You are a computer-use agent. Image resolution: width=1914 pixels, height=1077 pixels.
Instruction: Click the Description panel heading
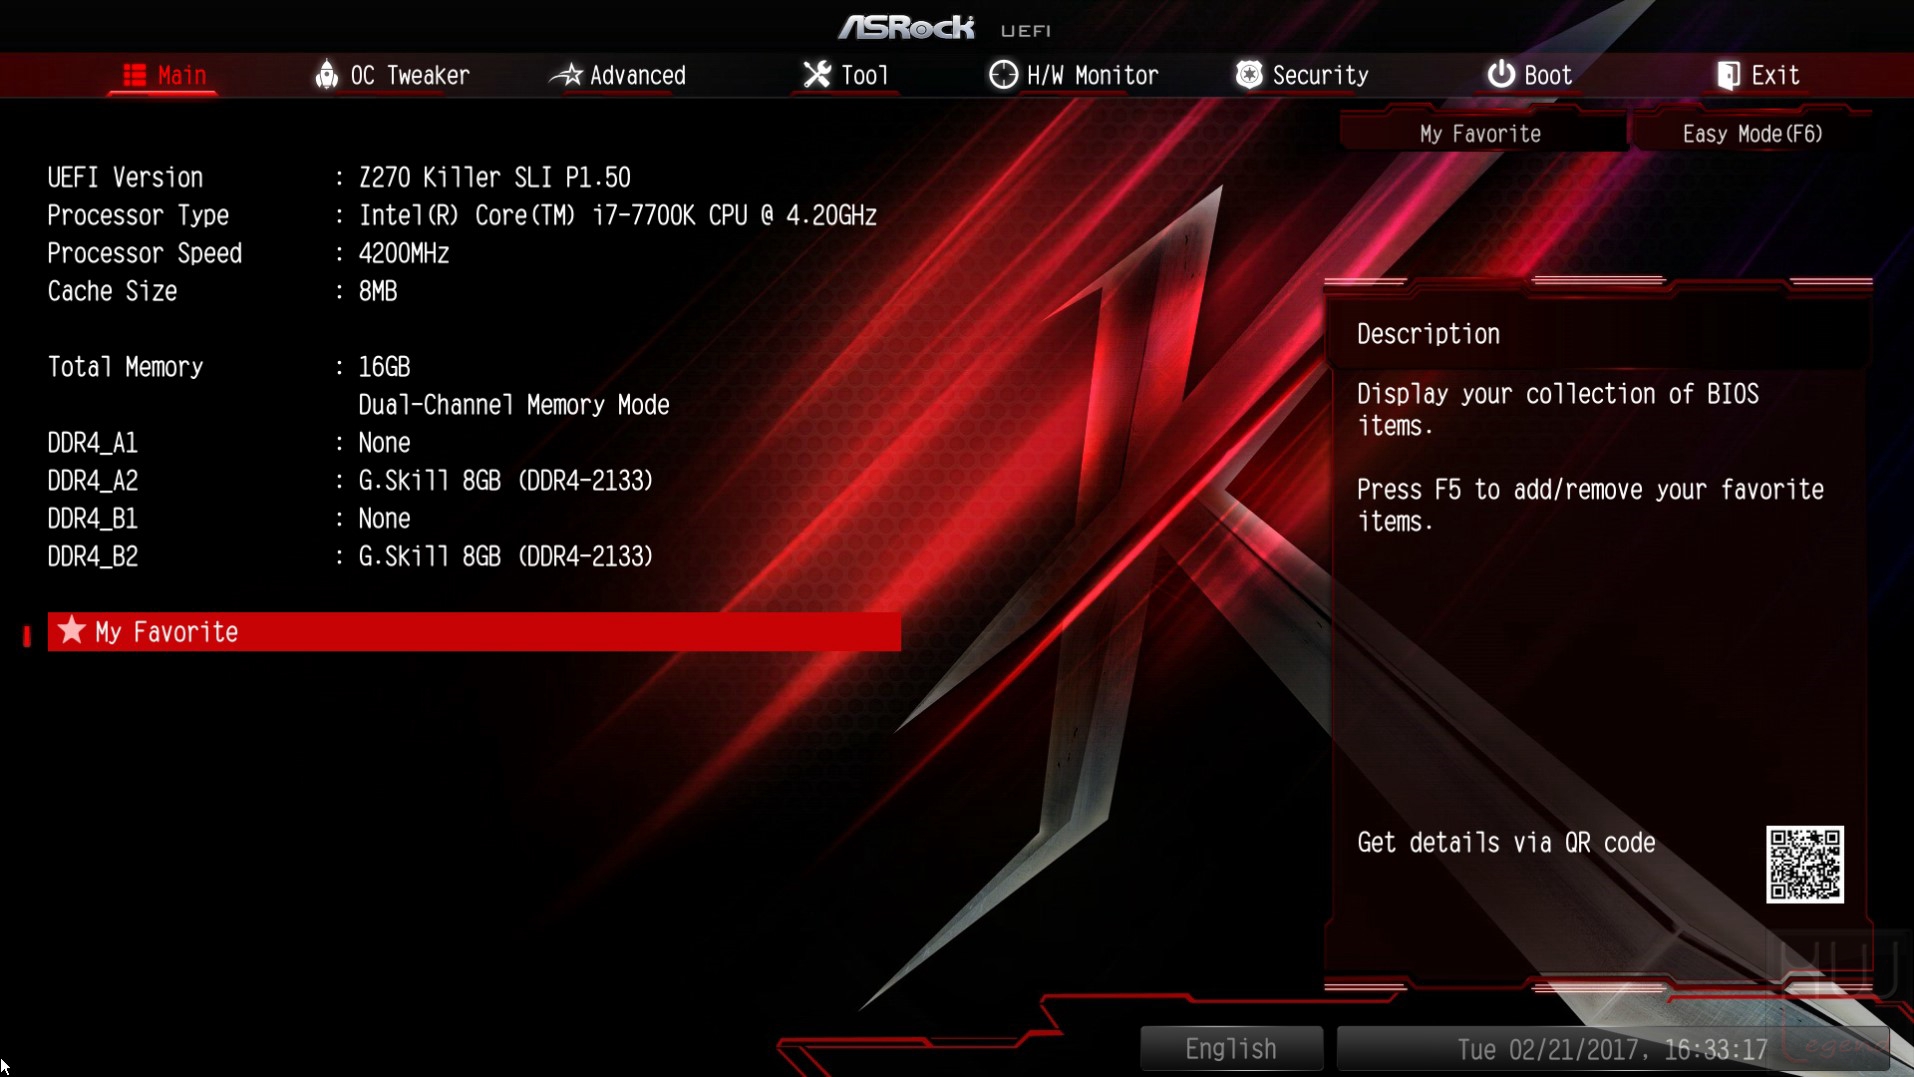point(1428,334)
